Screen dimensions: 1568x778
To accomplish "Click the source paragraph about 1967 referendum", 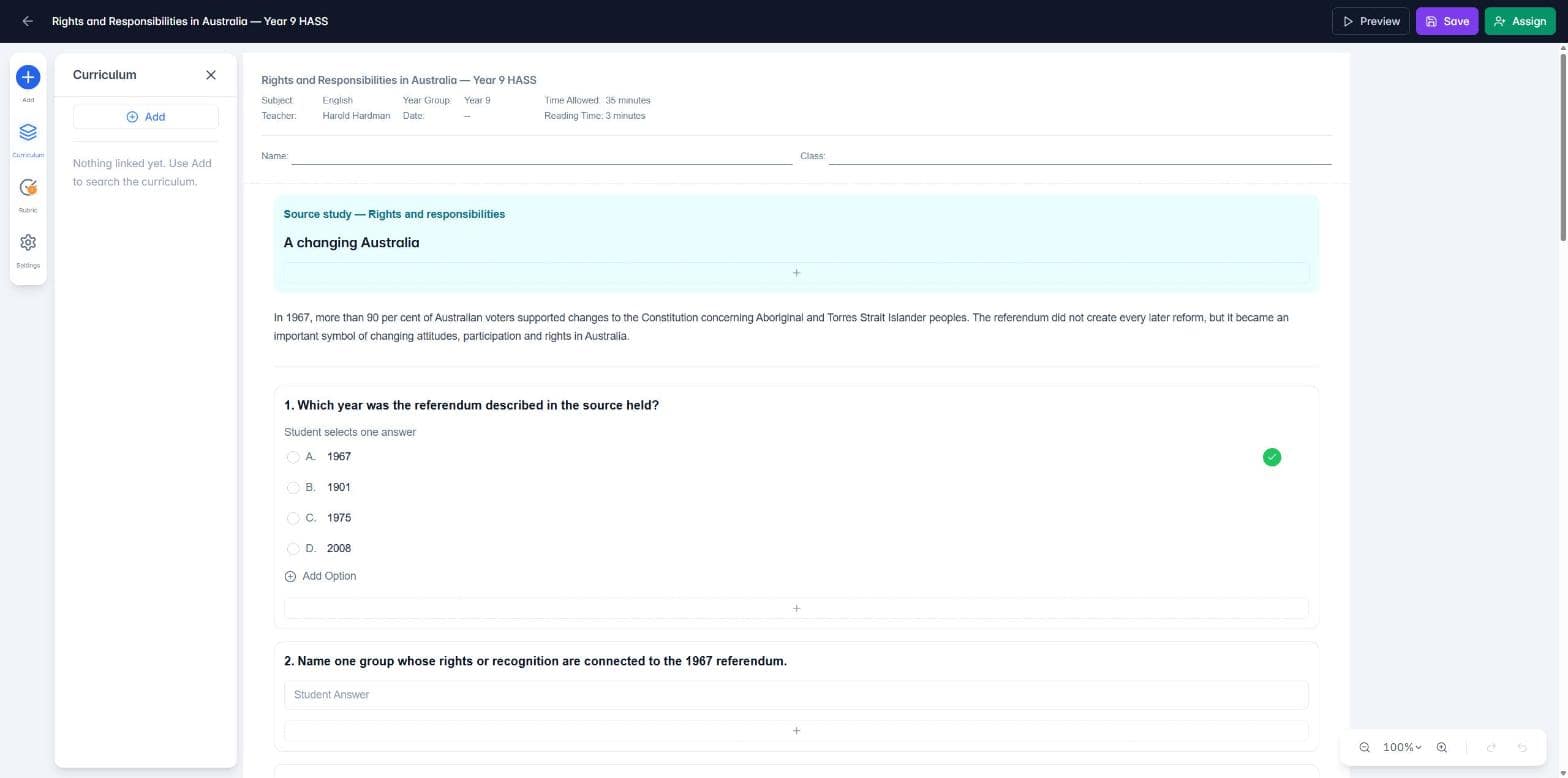I will click(x=781, y=327).
